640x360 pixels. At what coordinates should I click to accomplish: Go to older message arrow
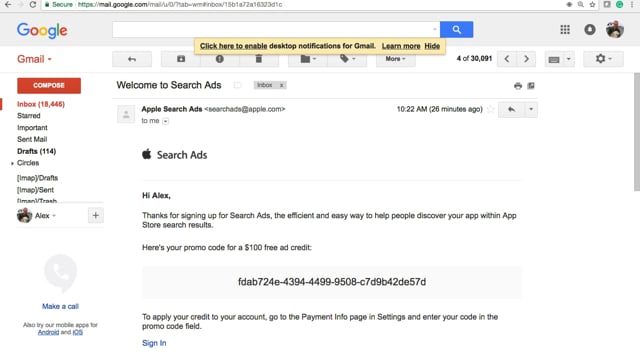(526, 59)
